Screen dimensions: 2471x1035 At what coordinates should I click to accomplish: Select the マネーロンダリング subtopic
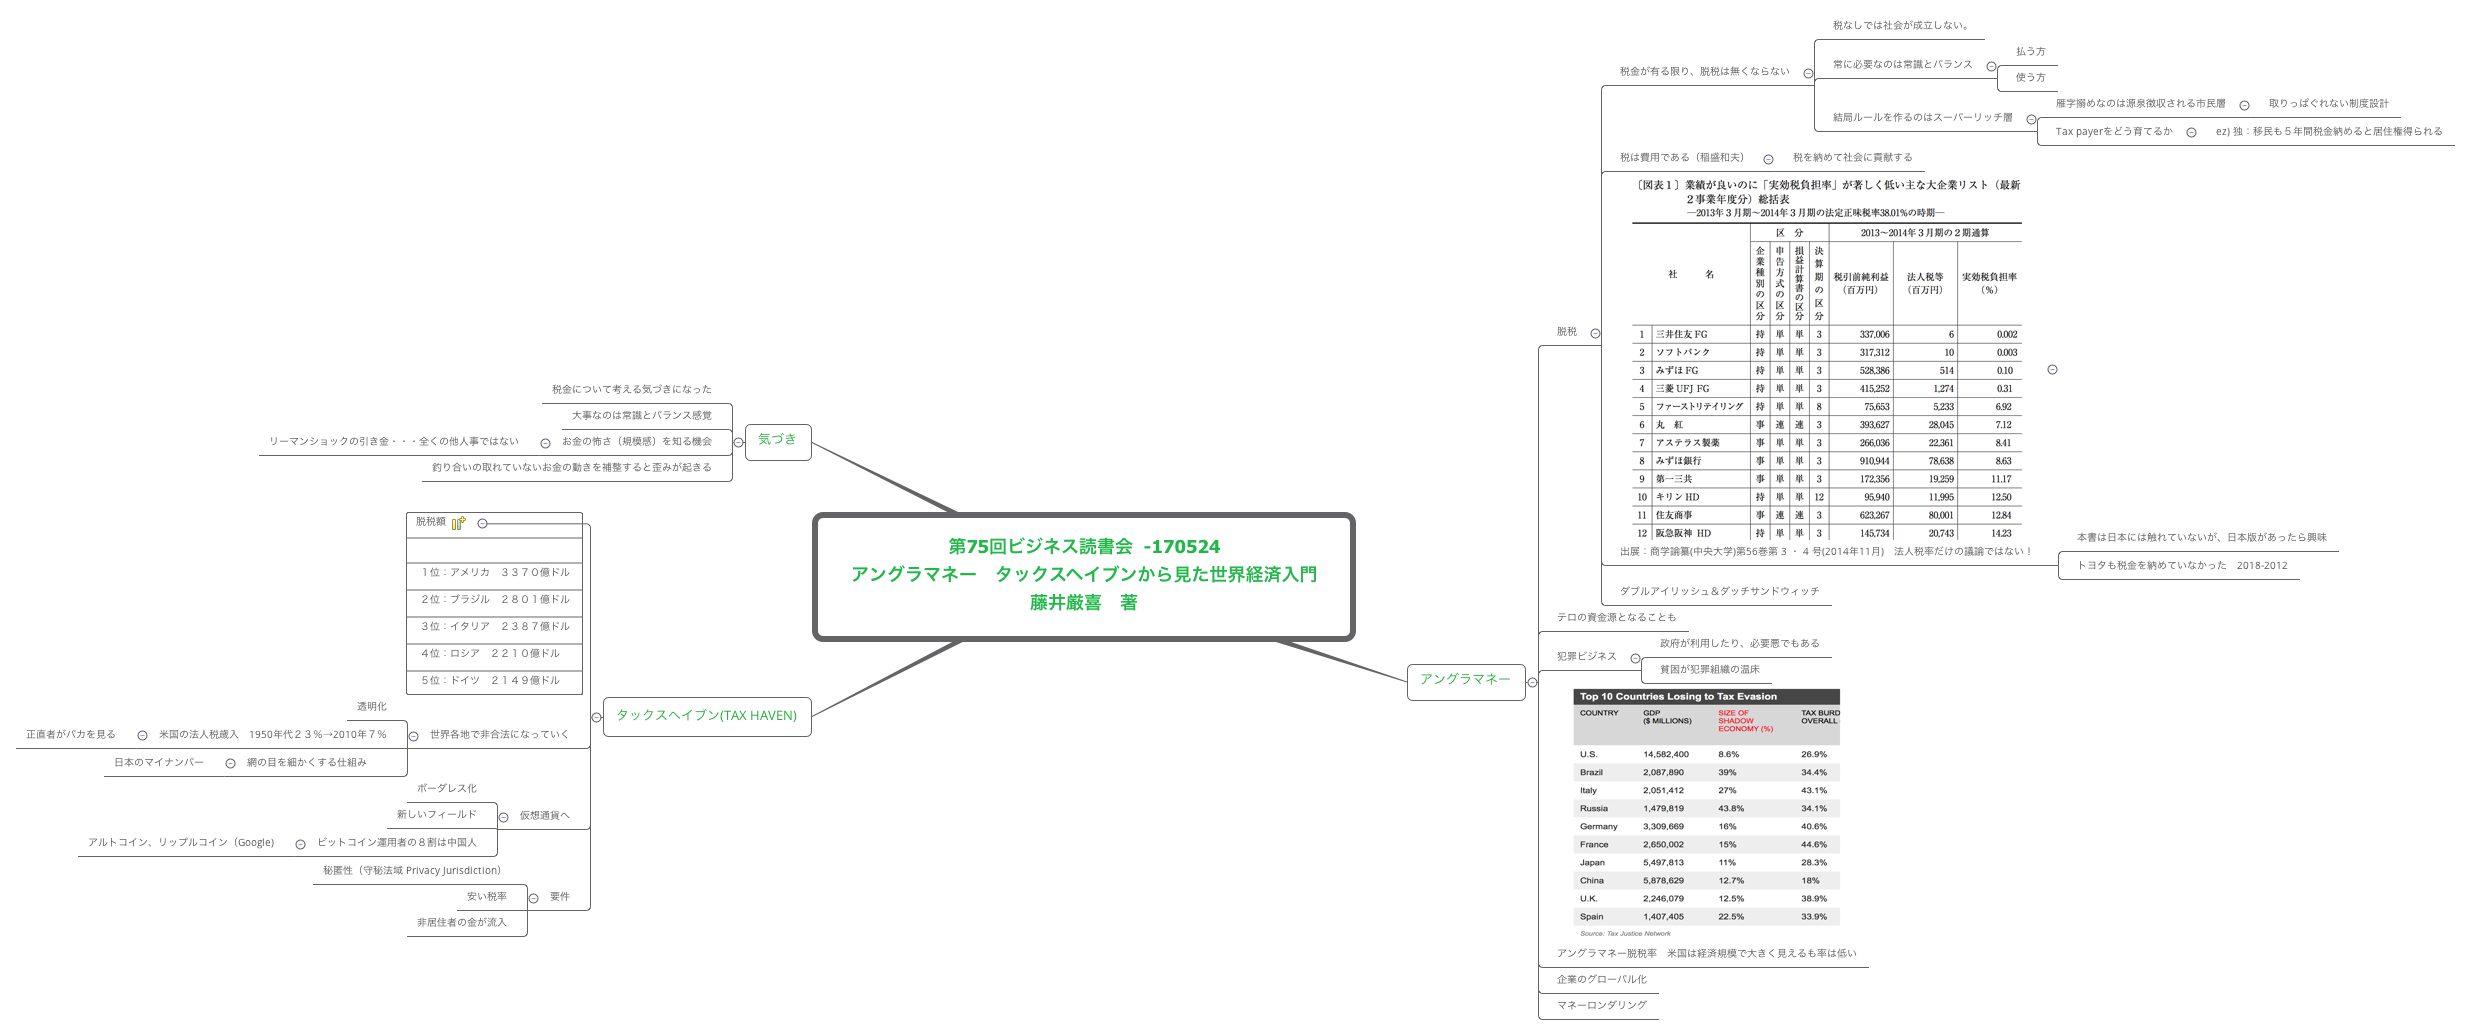[x=1601, y=1005]
